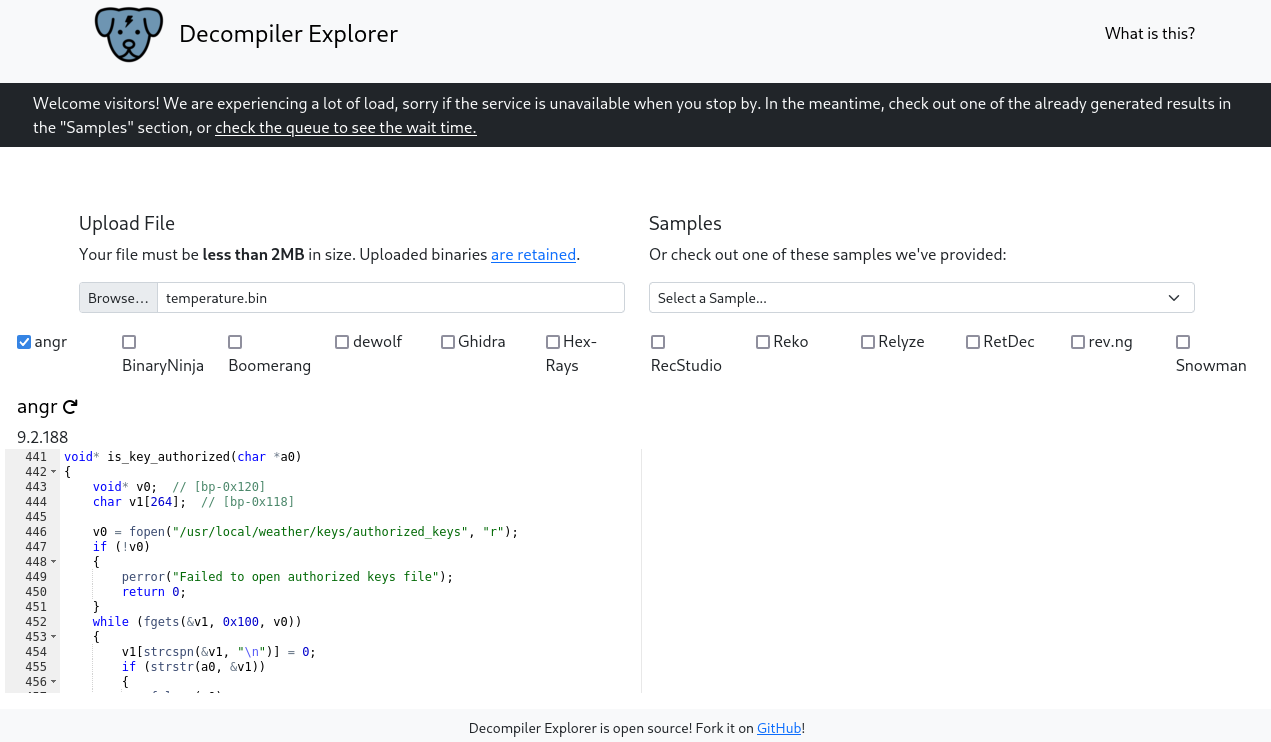Screen dimensions: 1271x742
Task: Collapse code fold arrow at line 442
Action: coord(54,472)
